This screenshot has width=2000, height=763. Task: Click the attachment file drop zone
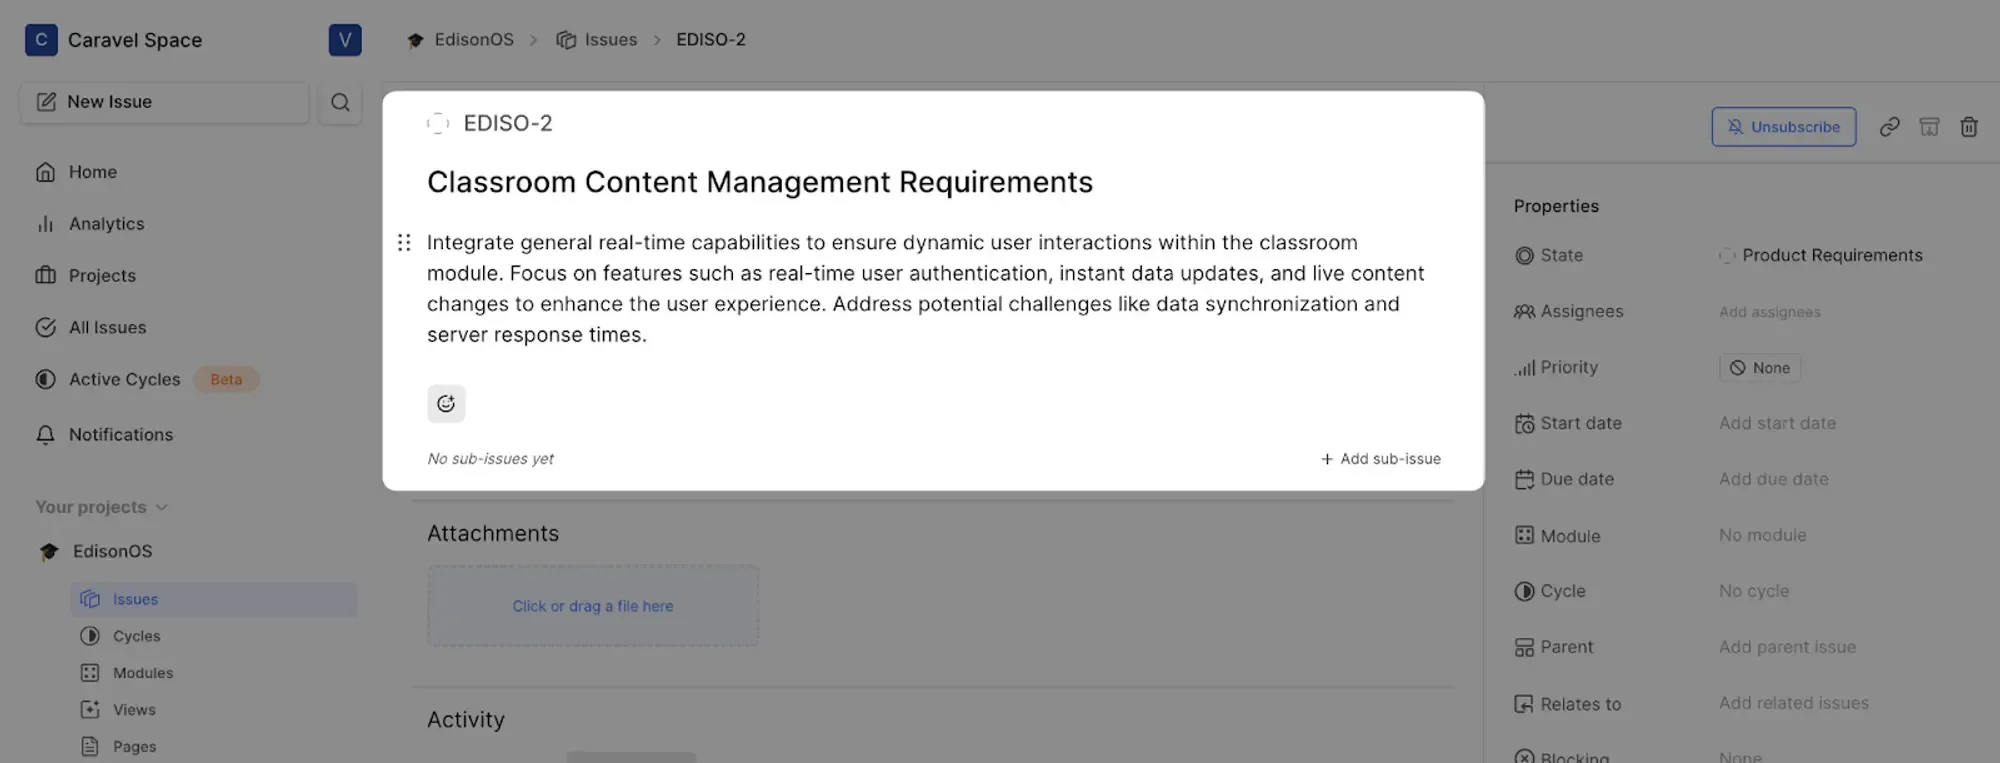pyautogui.click(x=593, y=606)
